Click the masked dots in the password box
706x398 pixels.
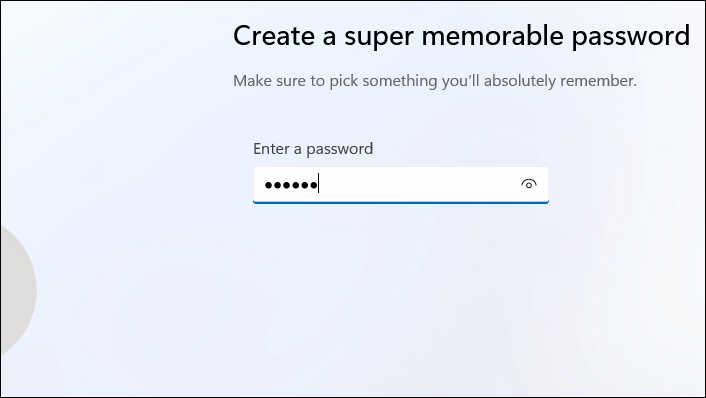point(291,185)
